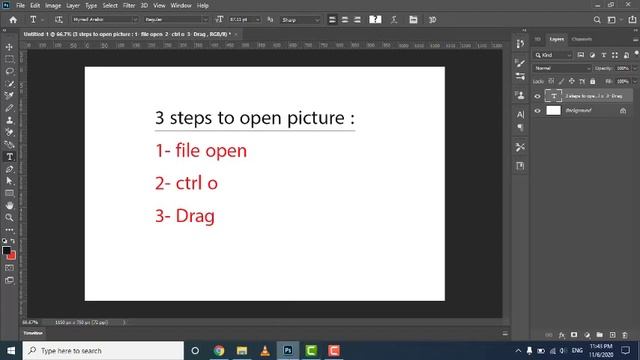Image resolution: width=640 pixels, height=360 pixels.
Task: Open the Search magnifier icon at top right
Action: pyautogui.click(x=597, y=20)
